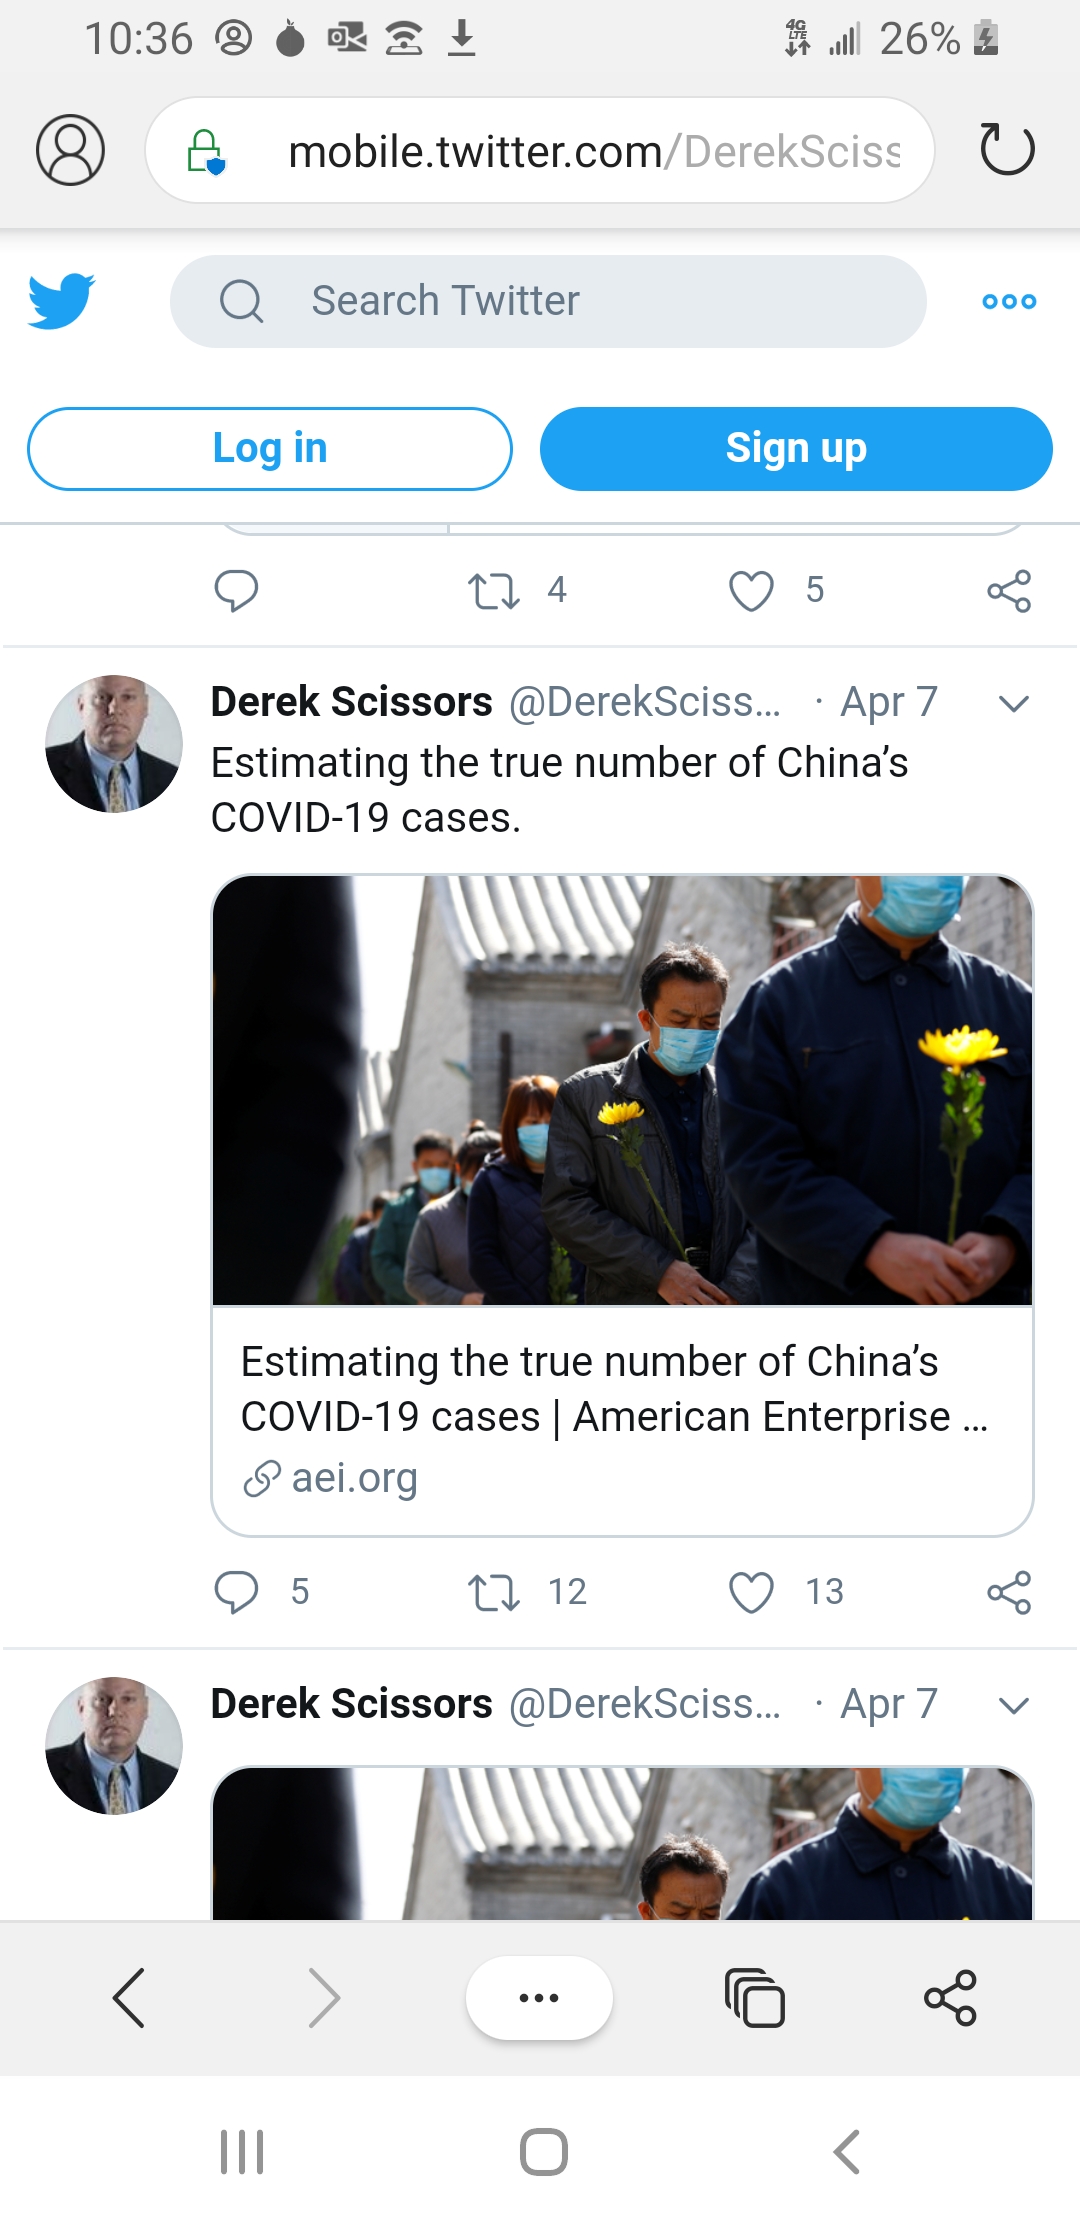Open the browser overflow menu with three dots

coord(539,1997)
